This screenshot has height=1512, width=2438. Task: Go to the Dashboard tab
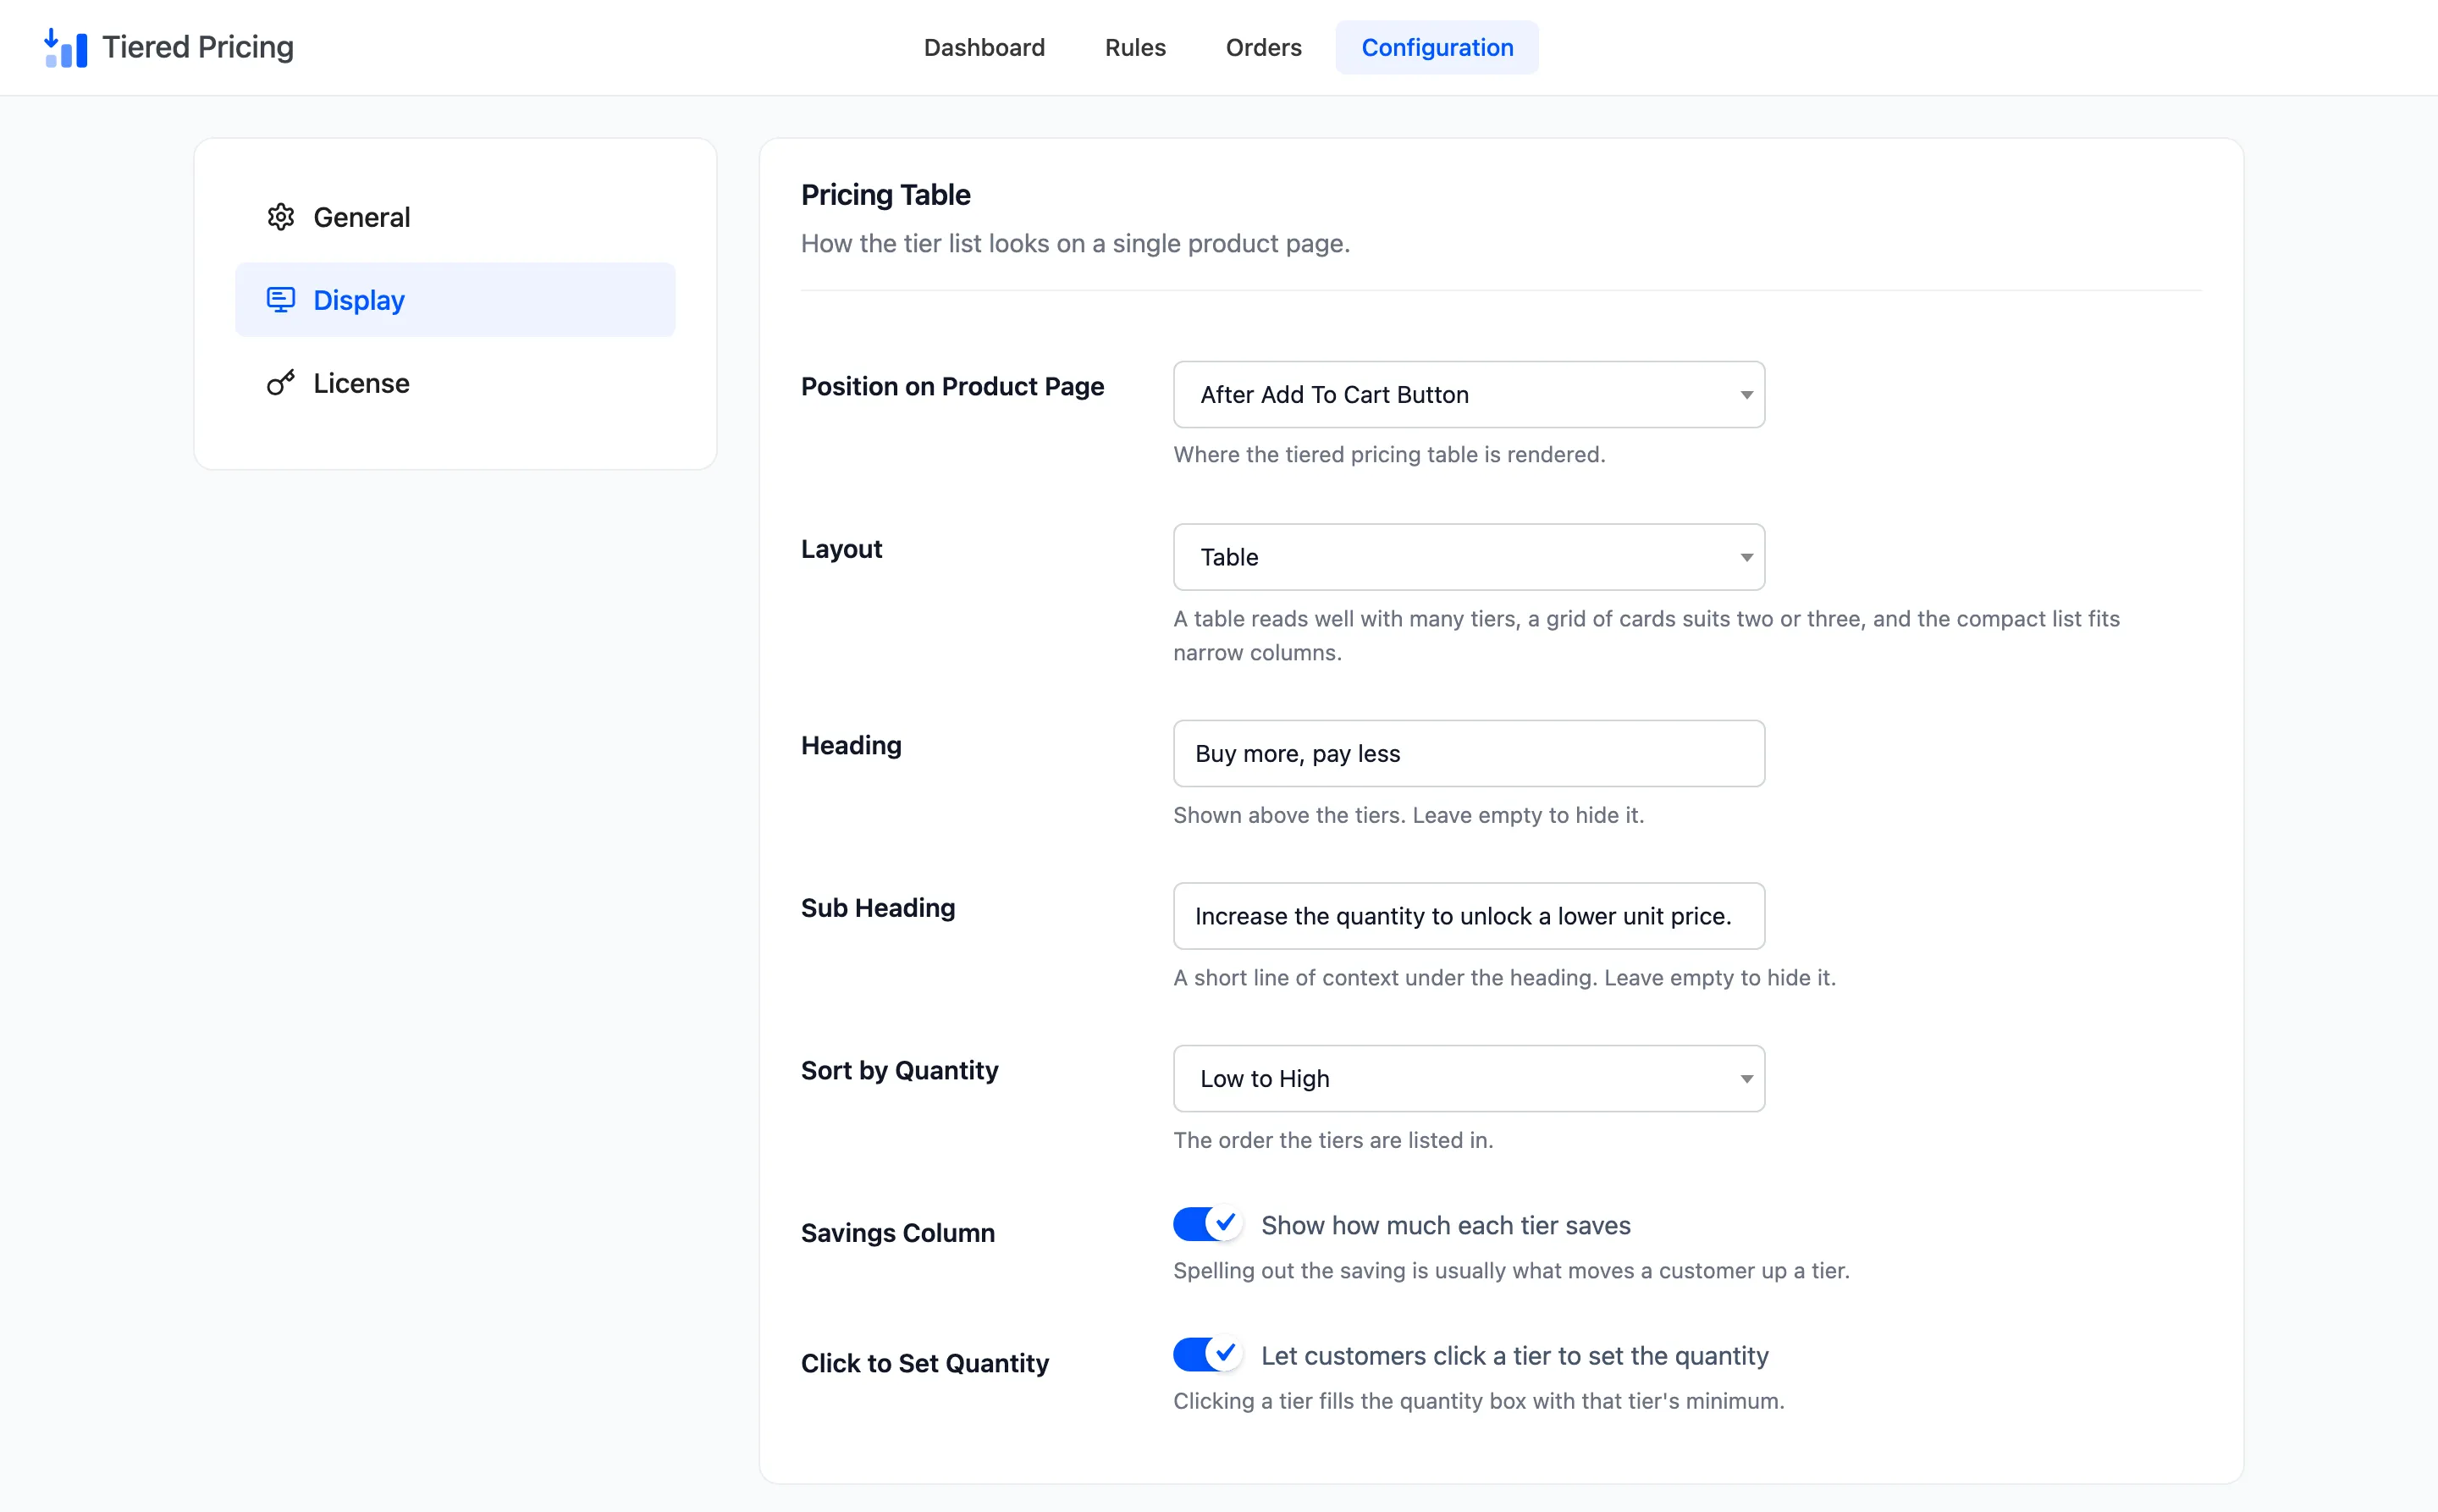point(984,47)
